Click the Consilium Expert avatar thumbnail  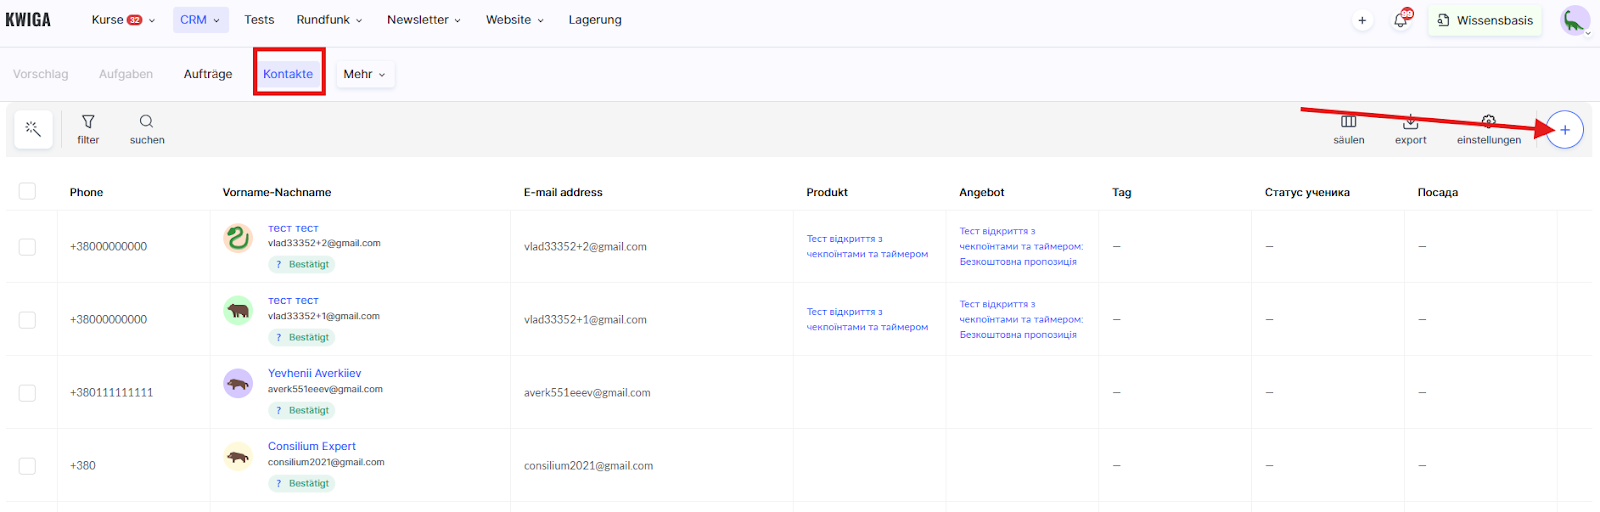[x=238, y=457]
